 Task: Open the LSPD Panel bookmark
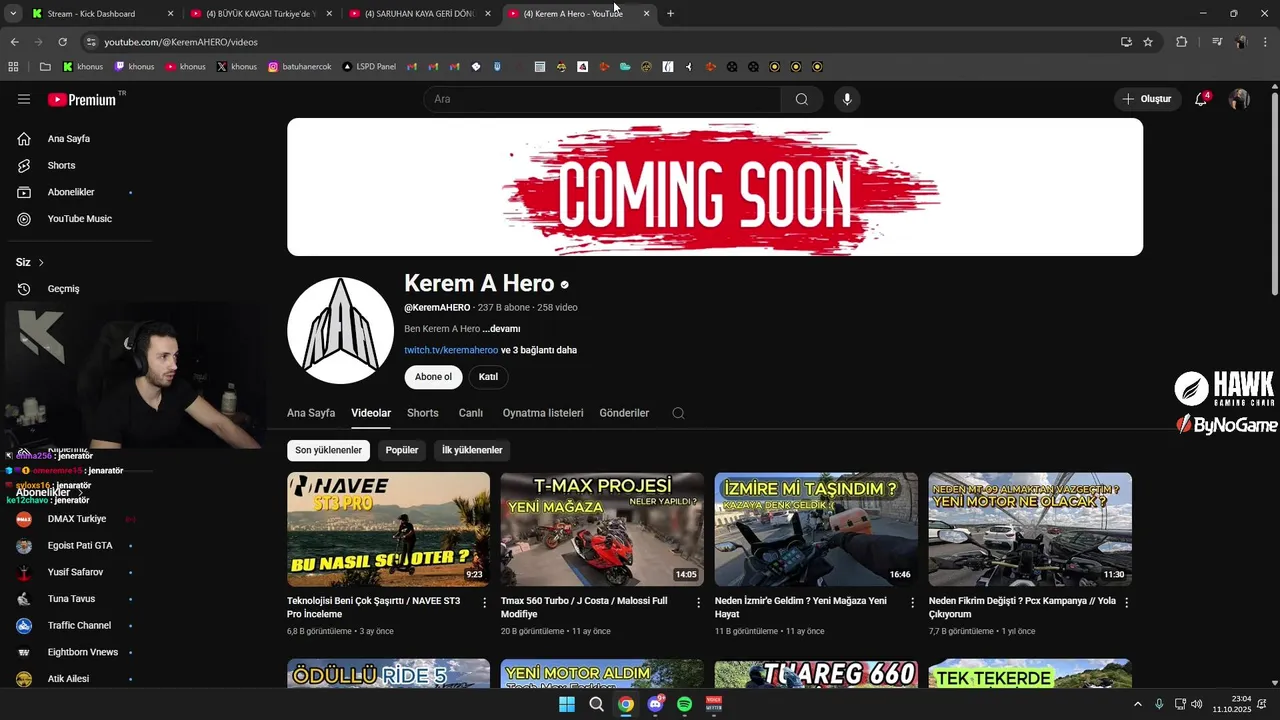[369, 67]
